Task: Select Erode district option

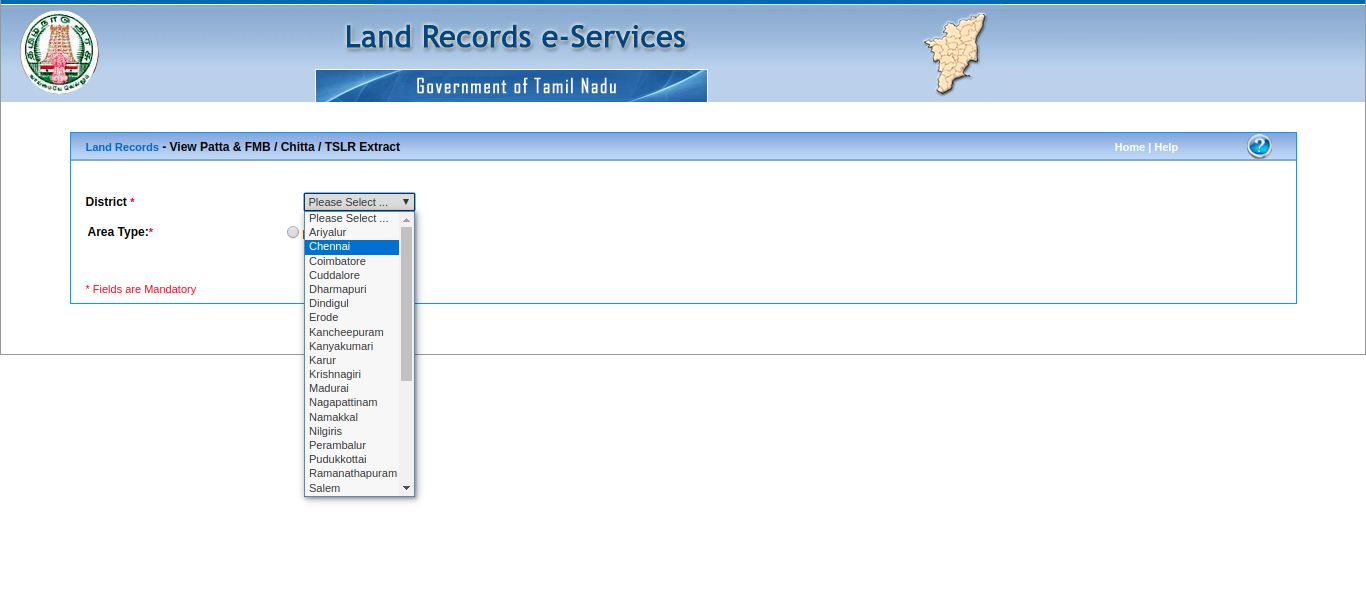Action: tap(352, 317)
